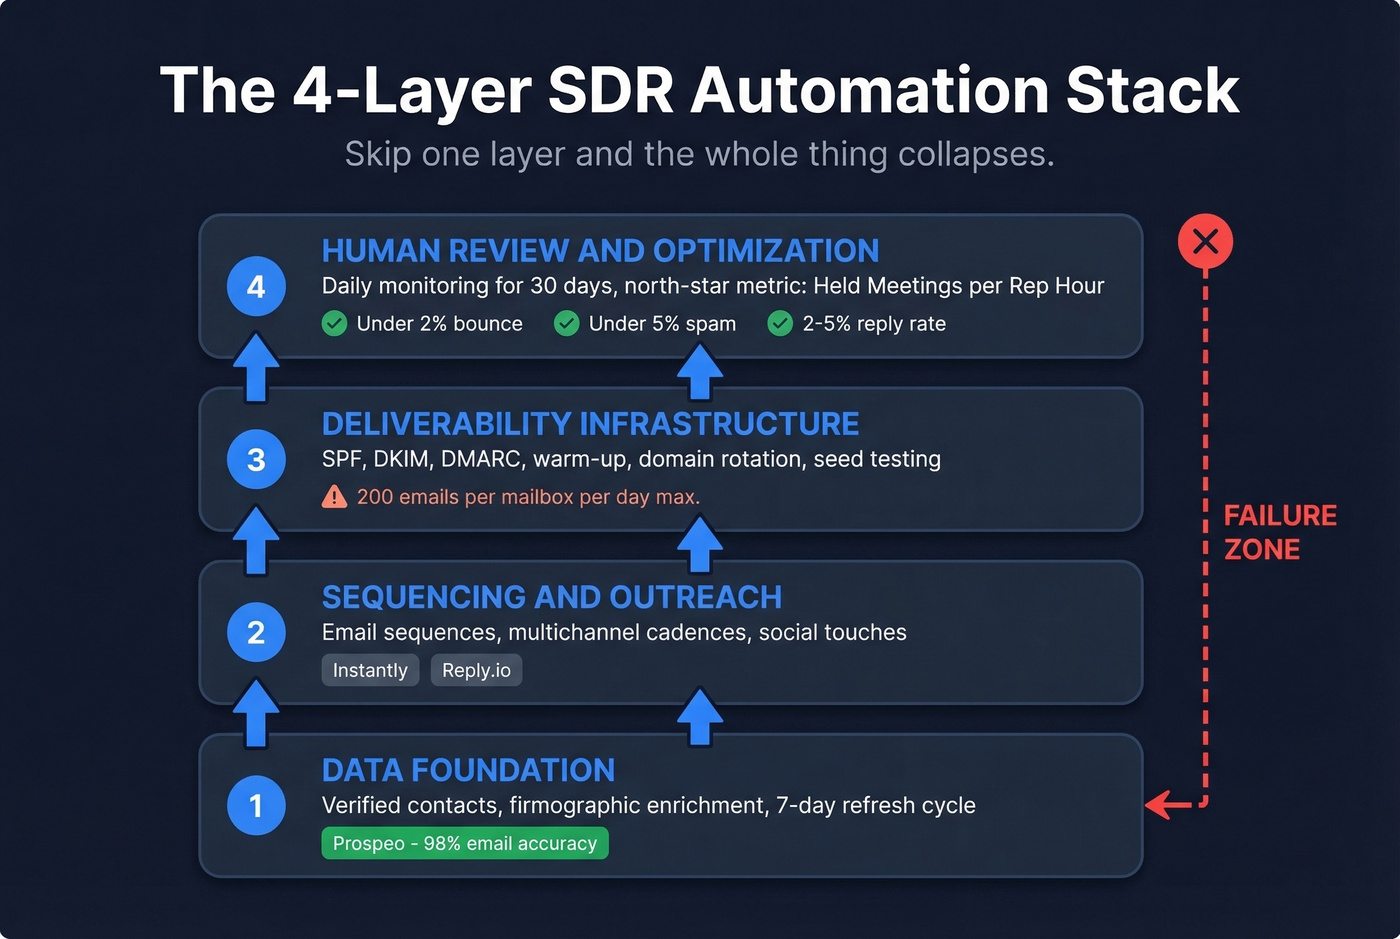Viewport: 1400px width, 939px height.
Task: Select the checkmark beside 2-5% reply rate
Action: pyautogui.click(x=779, y=324)
